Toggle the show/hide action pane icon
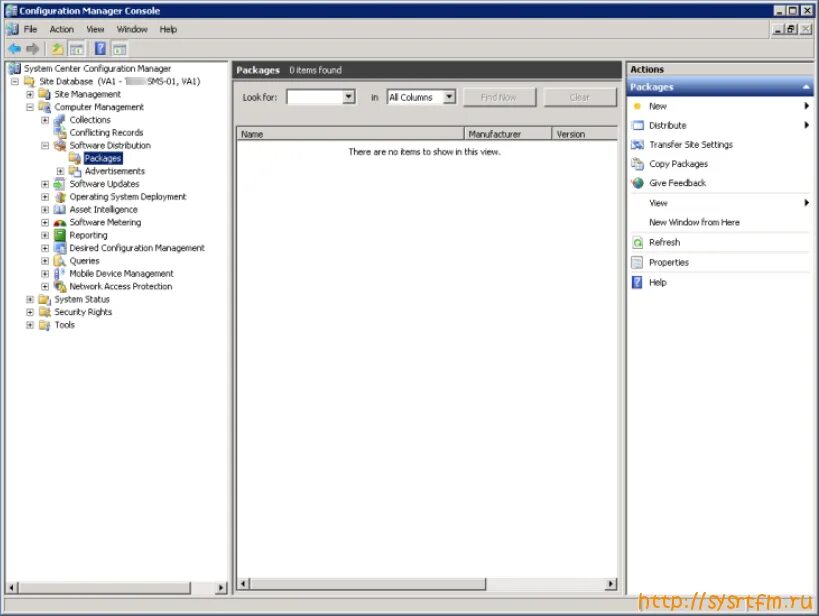 tap(120, 50)
